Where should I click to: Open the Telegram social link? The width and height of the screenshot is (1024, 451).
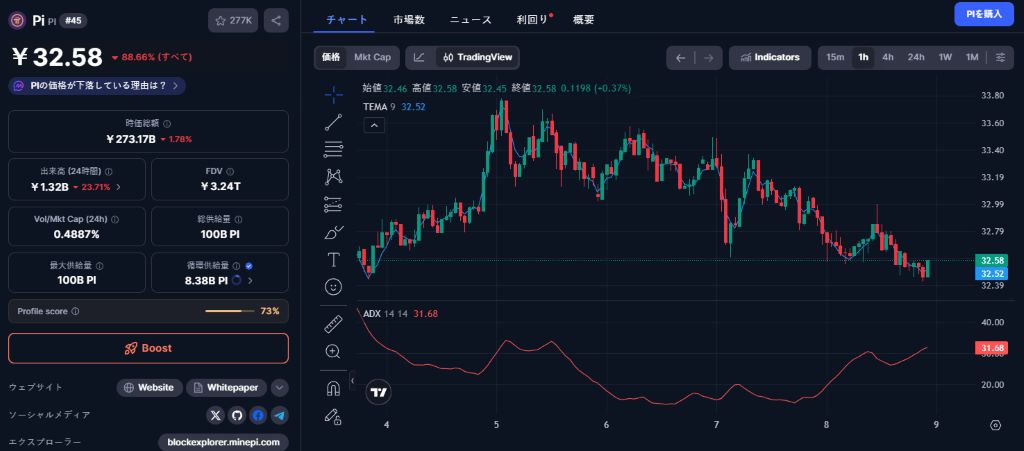tap(280, 415)
